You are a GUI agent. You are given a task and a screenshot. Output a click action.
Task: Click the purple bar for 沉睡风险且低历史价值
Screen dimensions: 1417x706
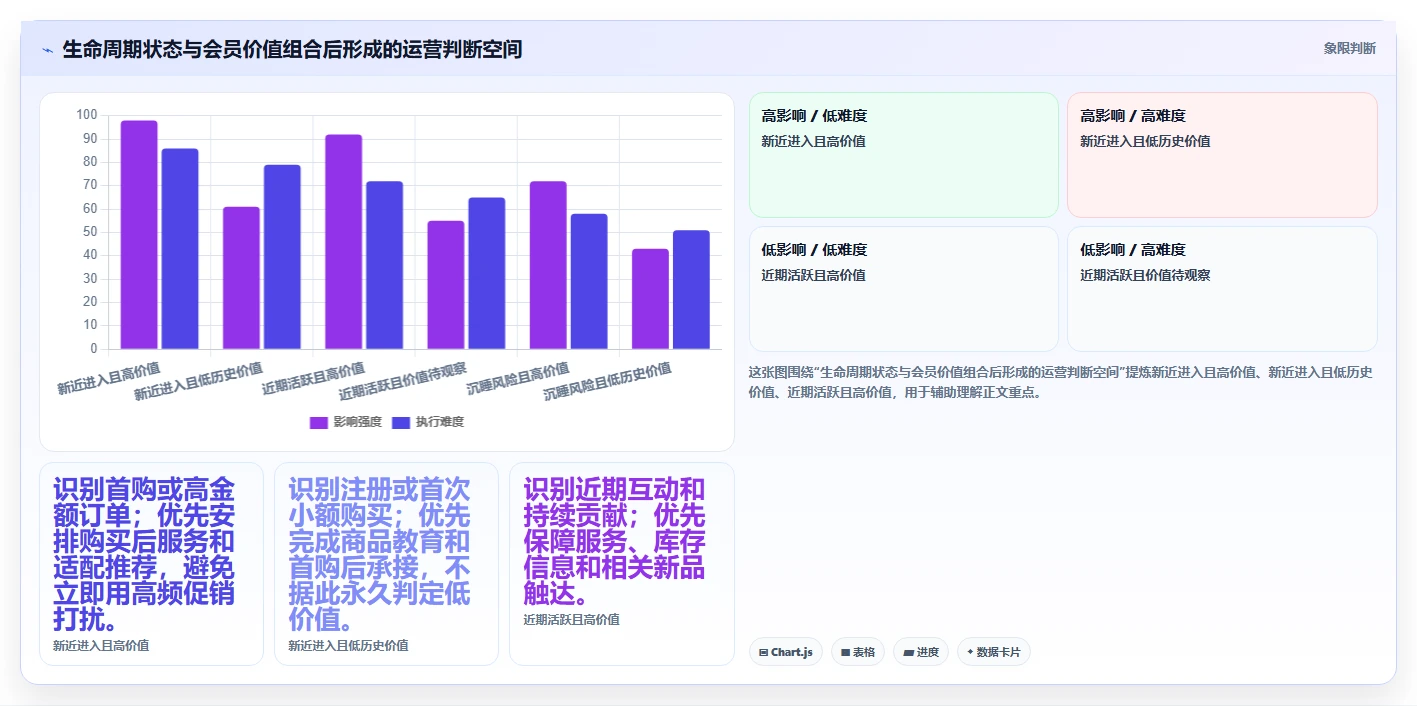coord(650,299)
